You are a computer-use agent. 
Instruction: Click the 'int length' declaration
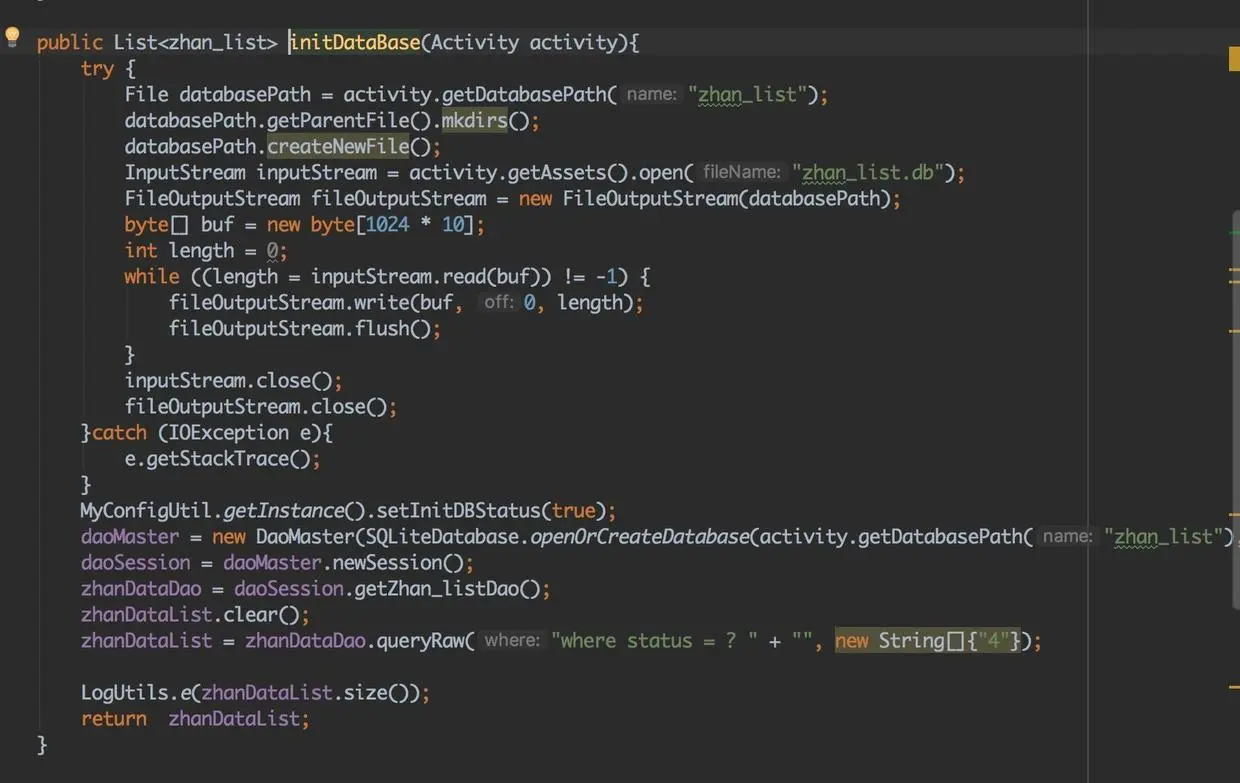[179, 250]
